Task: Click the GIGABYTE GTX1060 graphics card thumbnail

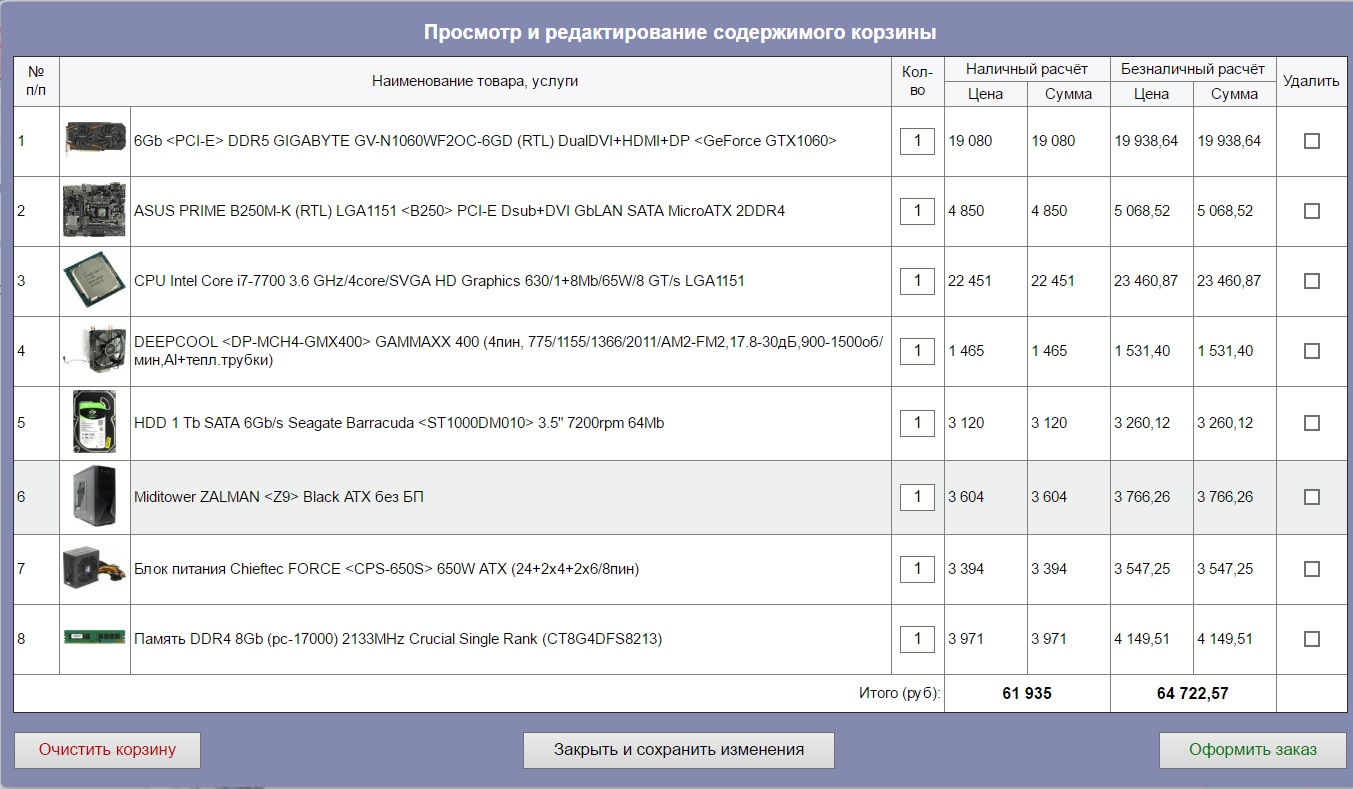Action: (95, 140)
